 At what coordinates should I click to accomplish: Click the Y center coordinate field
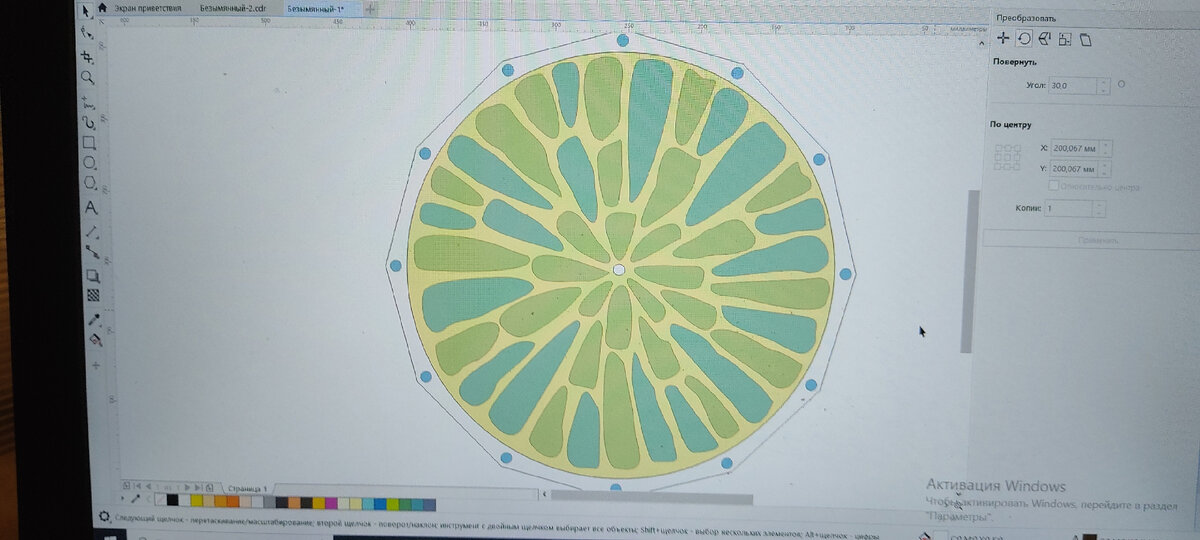pos(1075,169)
